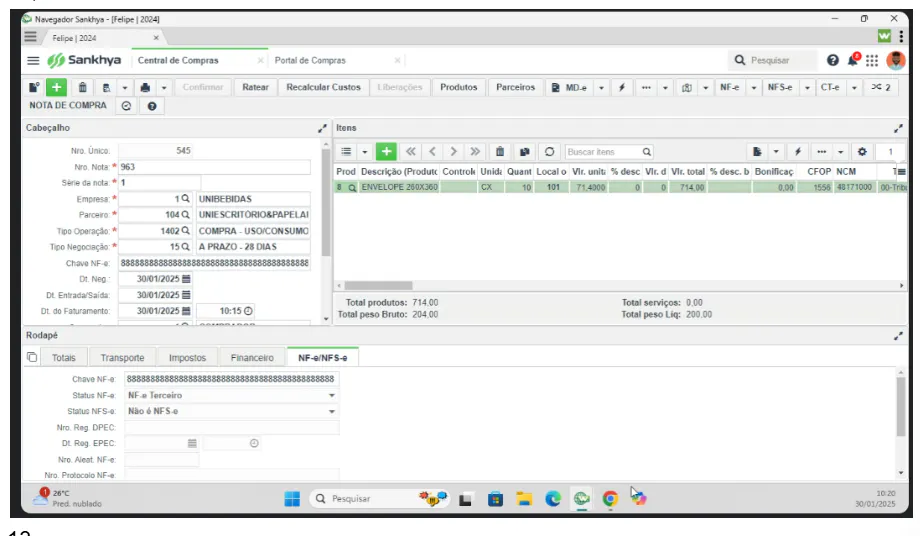Viewport: 920px width, 536px height.
Task: Open notifications bell icon
Action: coord(853,60)
